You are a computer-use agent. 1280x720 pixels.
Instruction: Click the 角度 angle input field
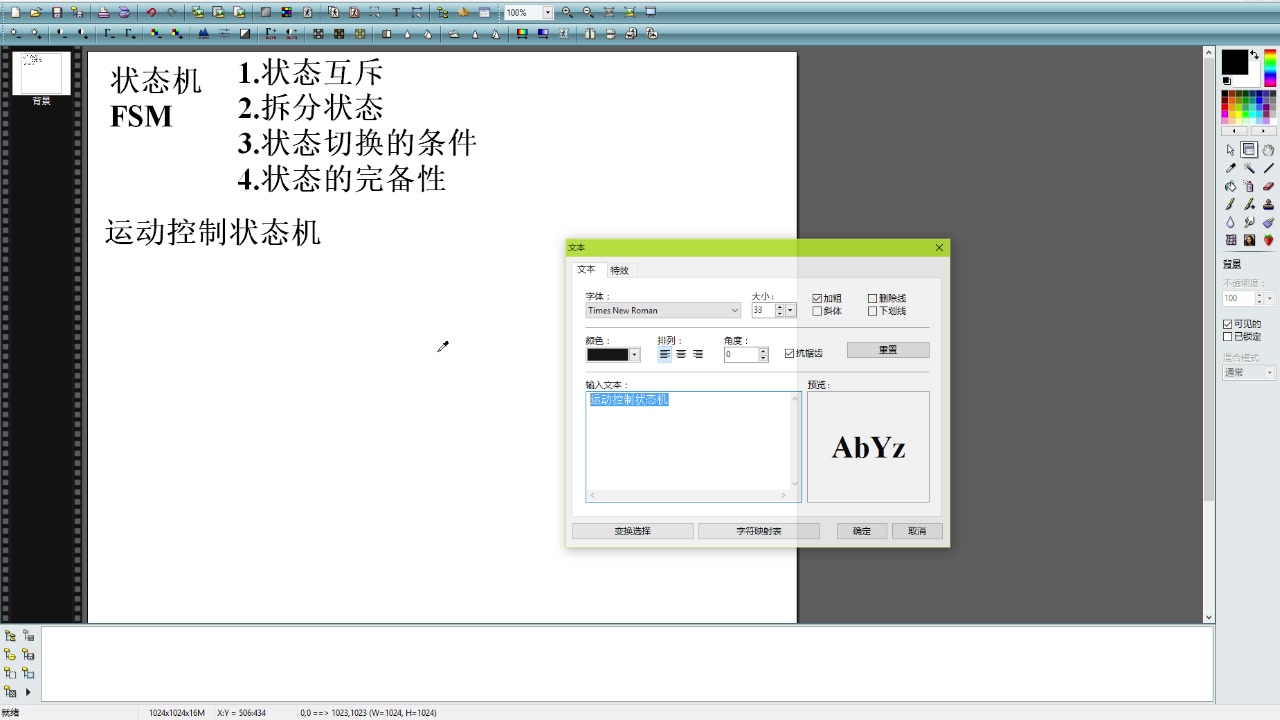(741, 354)
